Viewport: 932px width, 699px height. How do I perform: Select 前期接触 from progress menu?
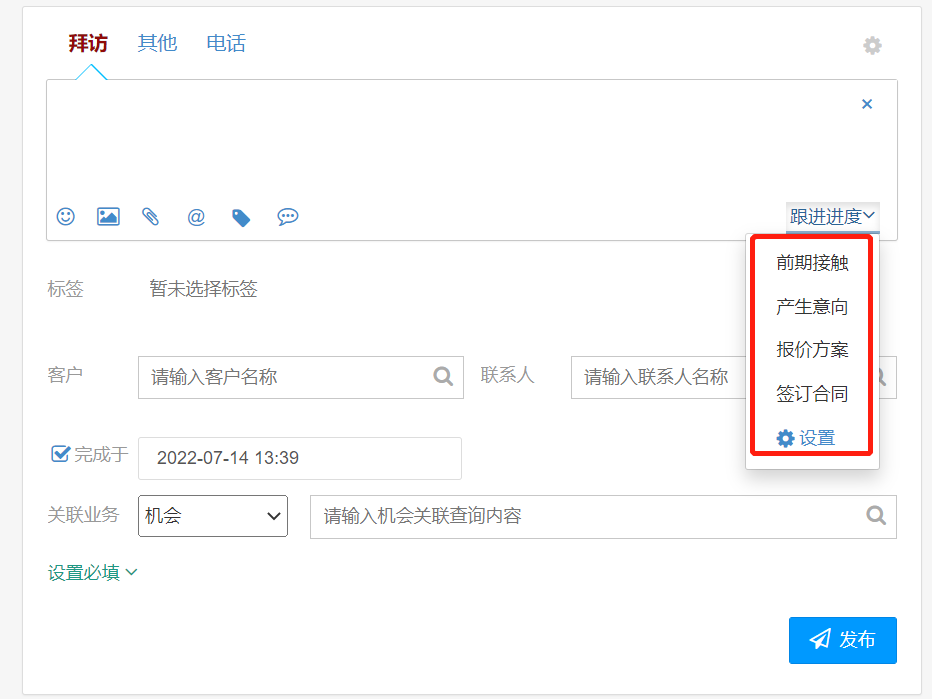(x=812, y=262)
